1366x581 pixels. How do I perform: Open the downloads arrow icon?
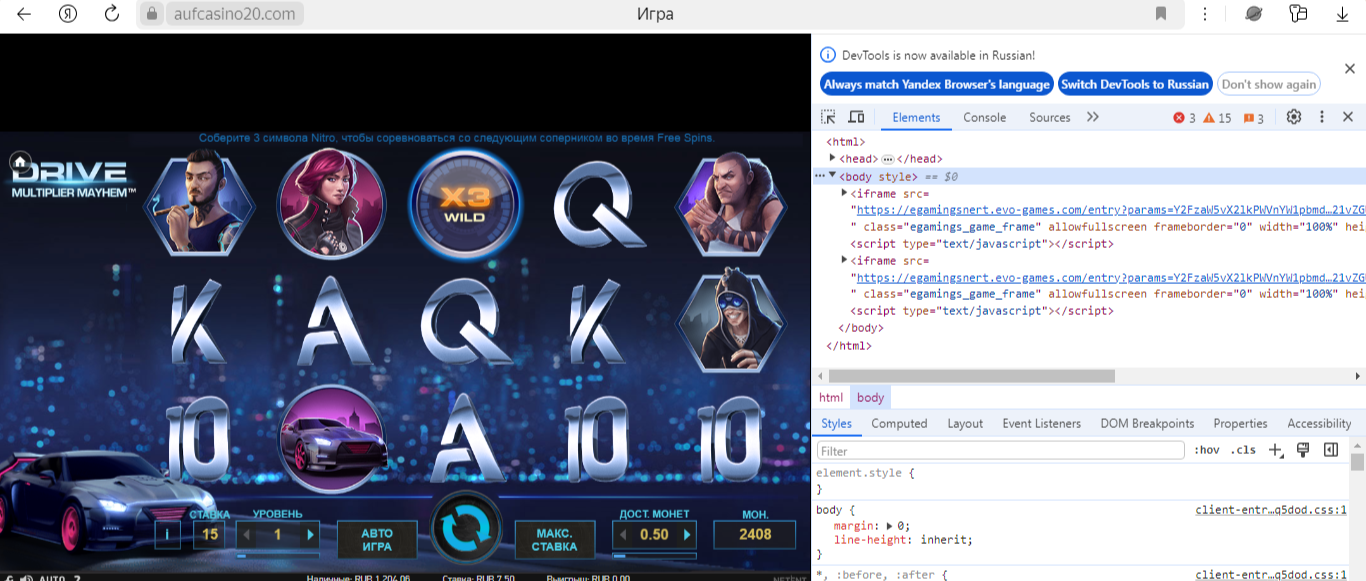pyautogui.click(x=1342, y=14)
